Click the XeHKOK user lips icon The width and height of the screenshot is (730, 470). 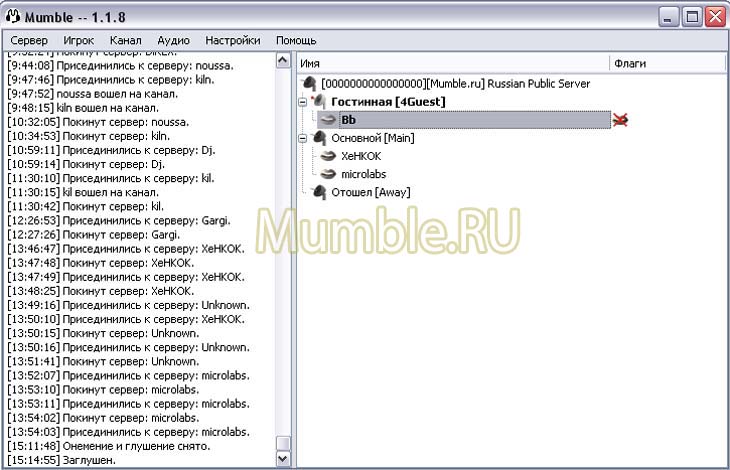point(328,156)
